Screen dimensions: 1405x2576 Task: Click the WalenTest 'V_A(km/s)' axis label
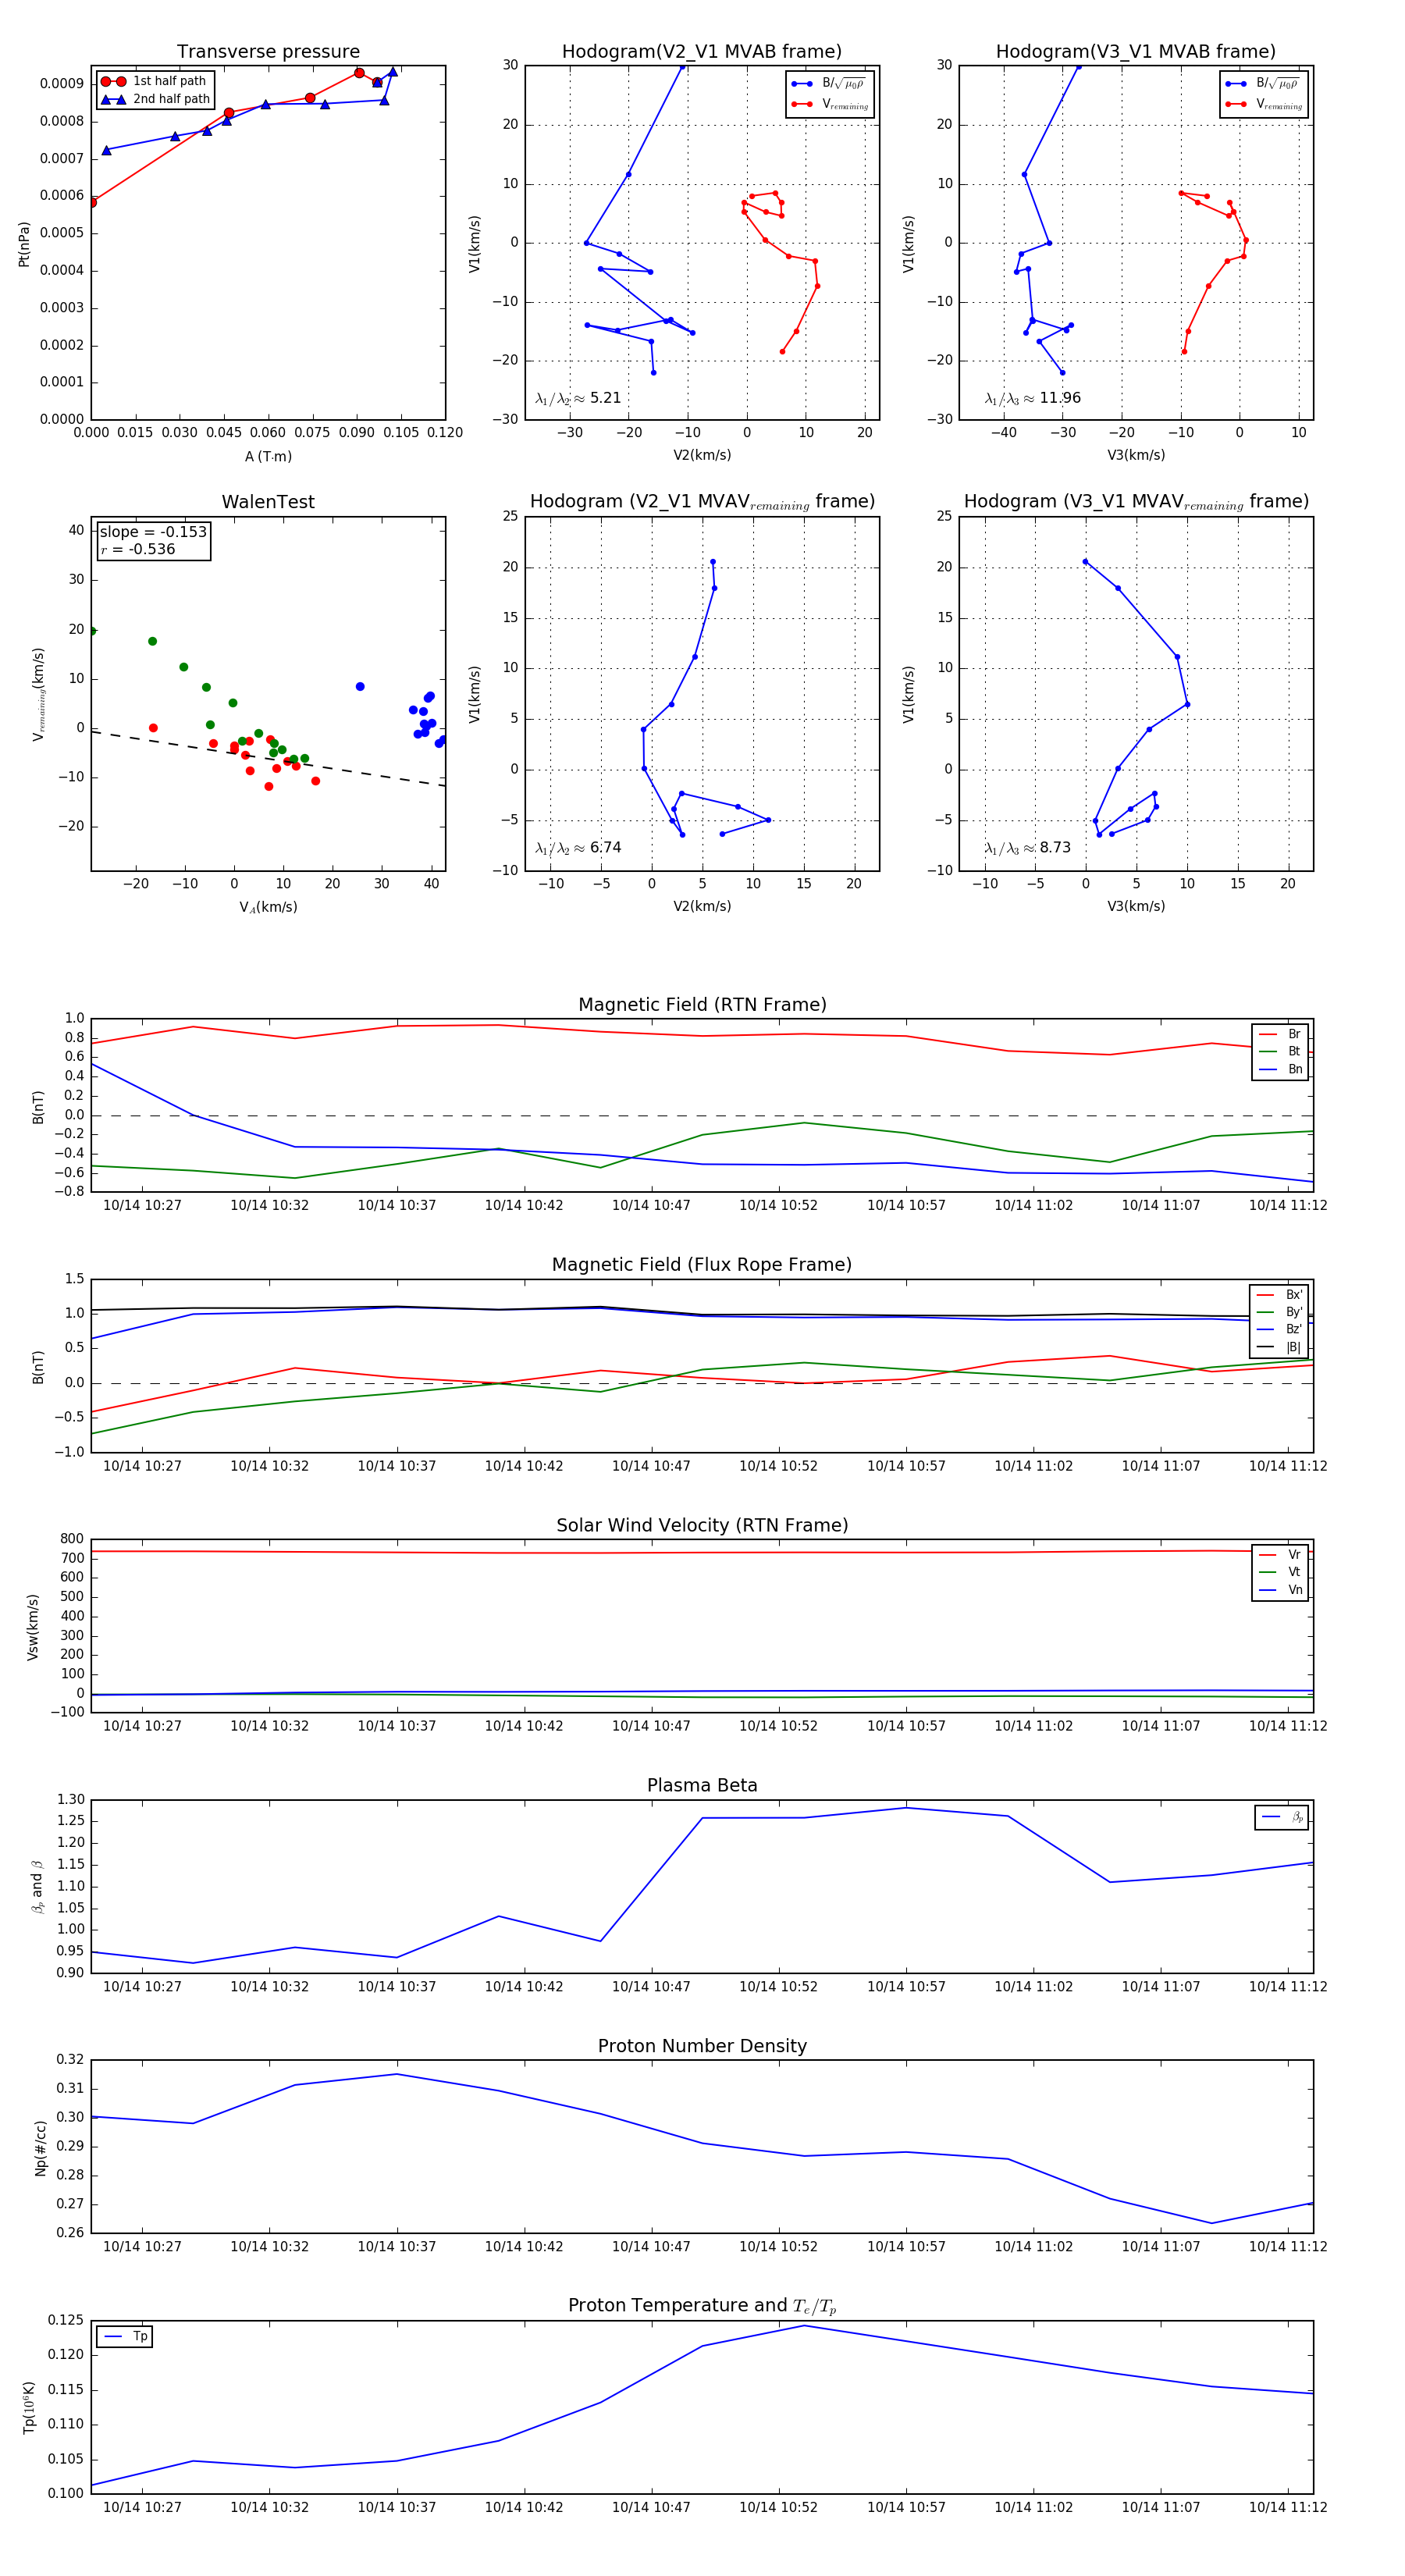[268, 907]
